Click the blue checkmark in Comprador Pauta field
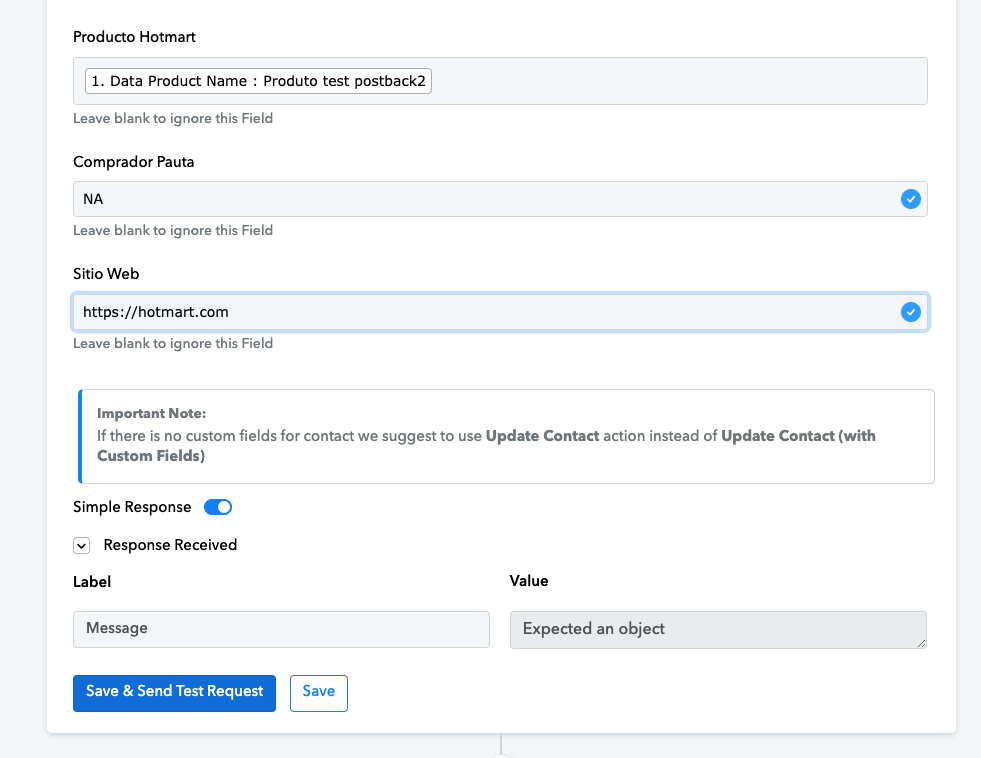The height and width of the screenshot is (758, 981). (x=910, y=199)
